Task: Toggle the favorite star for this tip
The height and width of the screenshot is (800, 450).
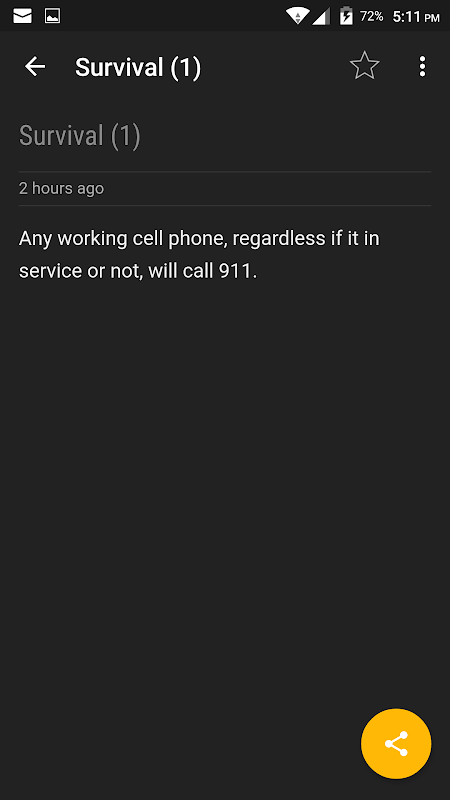Action: pyautogui.click(x=364, y=66)
